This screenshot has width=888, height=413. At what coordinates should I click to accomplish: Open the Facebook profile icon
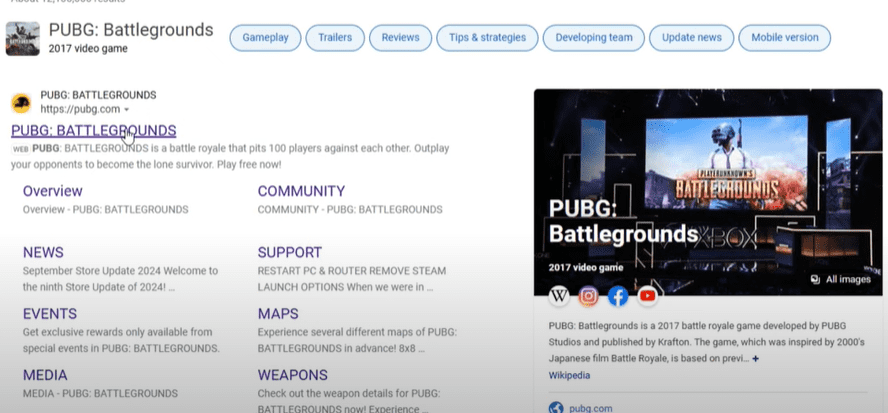click(x=618, y=296)
